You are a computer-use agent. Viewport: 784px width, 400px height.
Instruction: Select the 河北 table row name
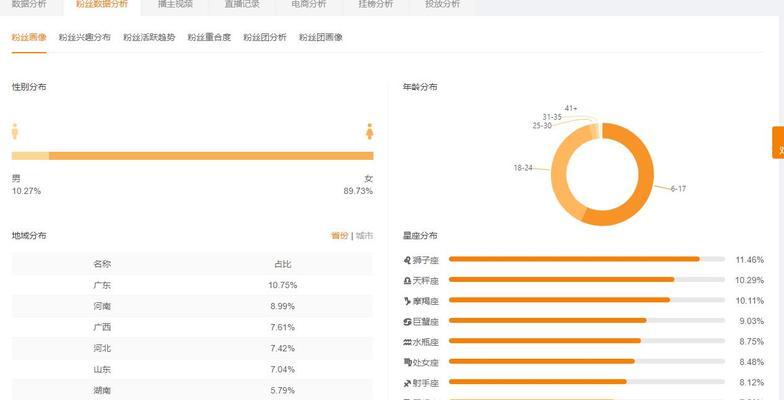coord(102,348)
